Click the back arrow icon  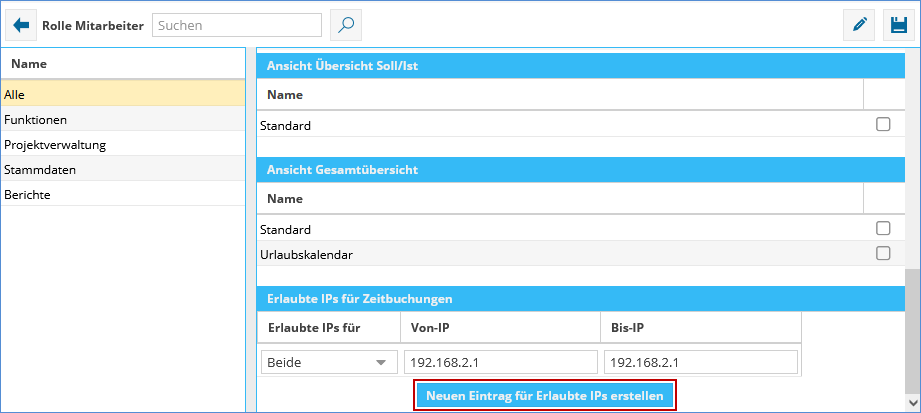click(21, 25)
